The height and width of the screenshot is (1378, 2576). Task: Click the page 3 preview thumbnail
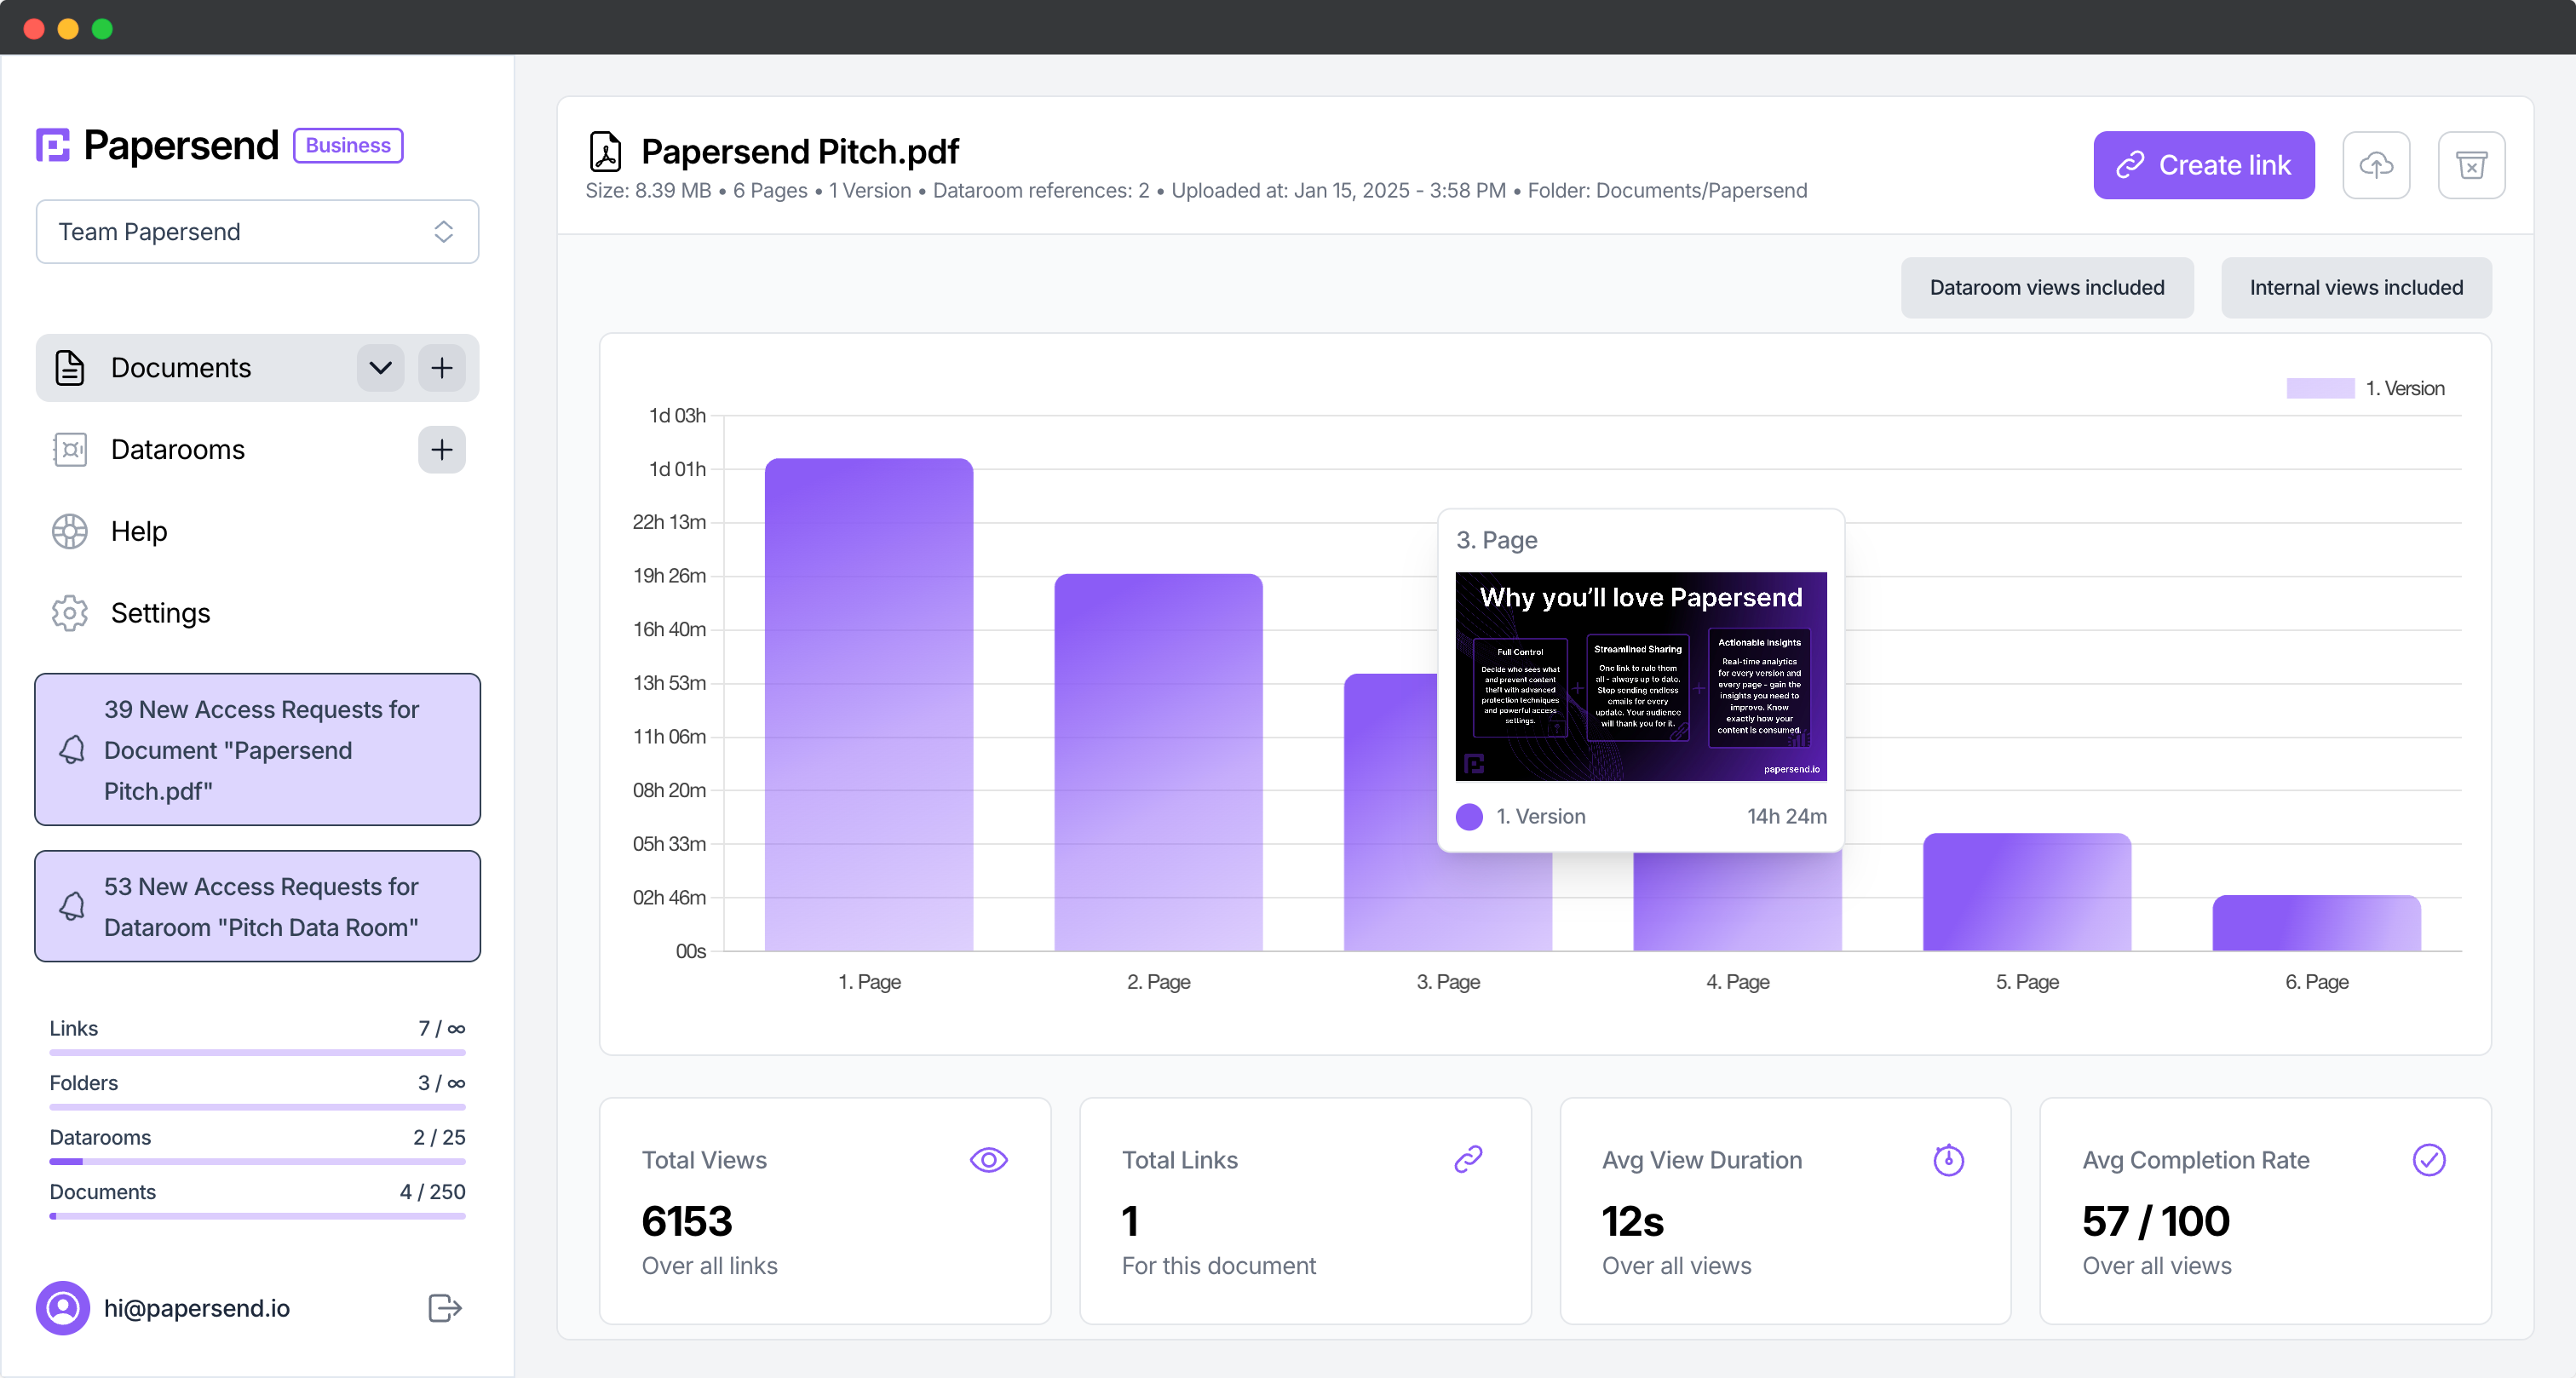[1639, 675]
